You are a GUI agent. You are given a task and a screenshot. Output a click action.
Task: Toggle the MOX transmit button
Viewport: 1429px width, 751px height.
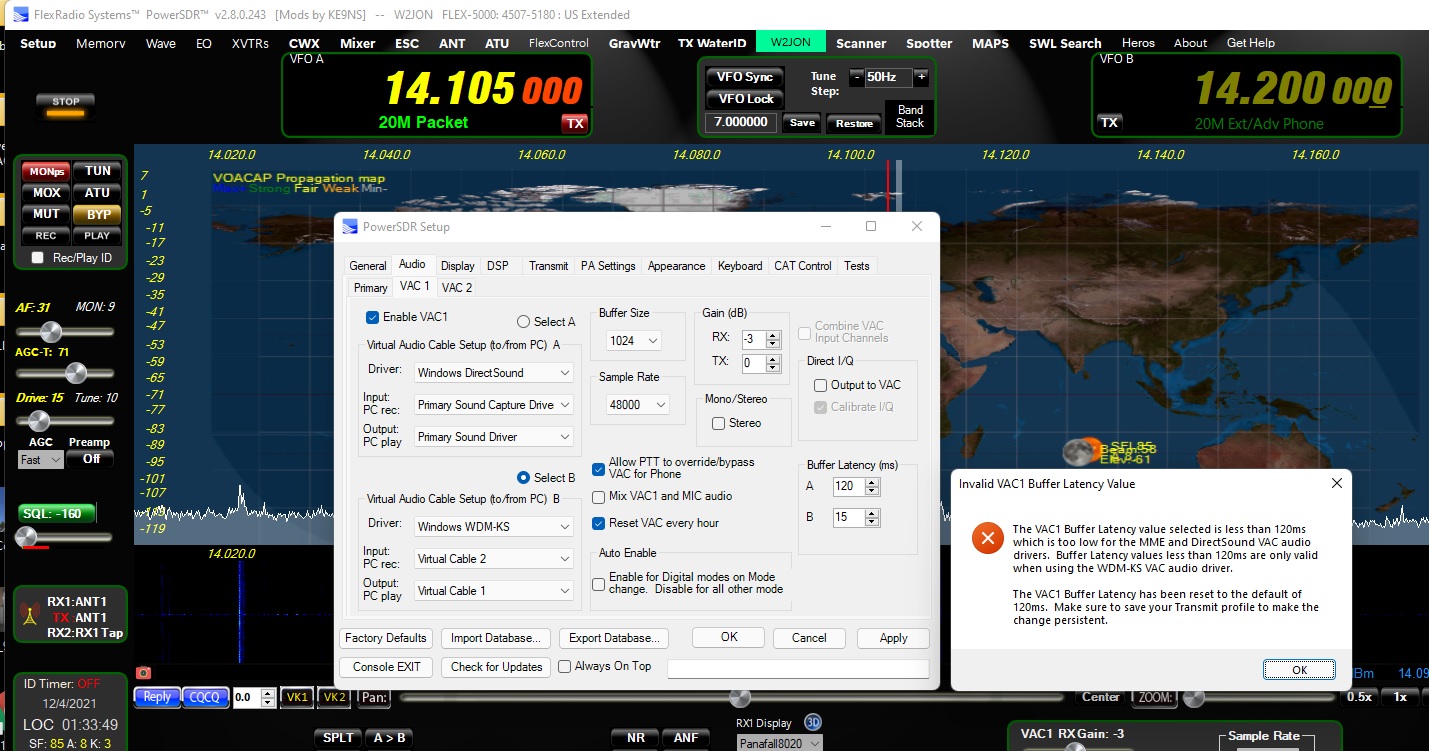(46, 192)
